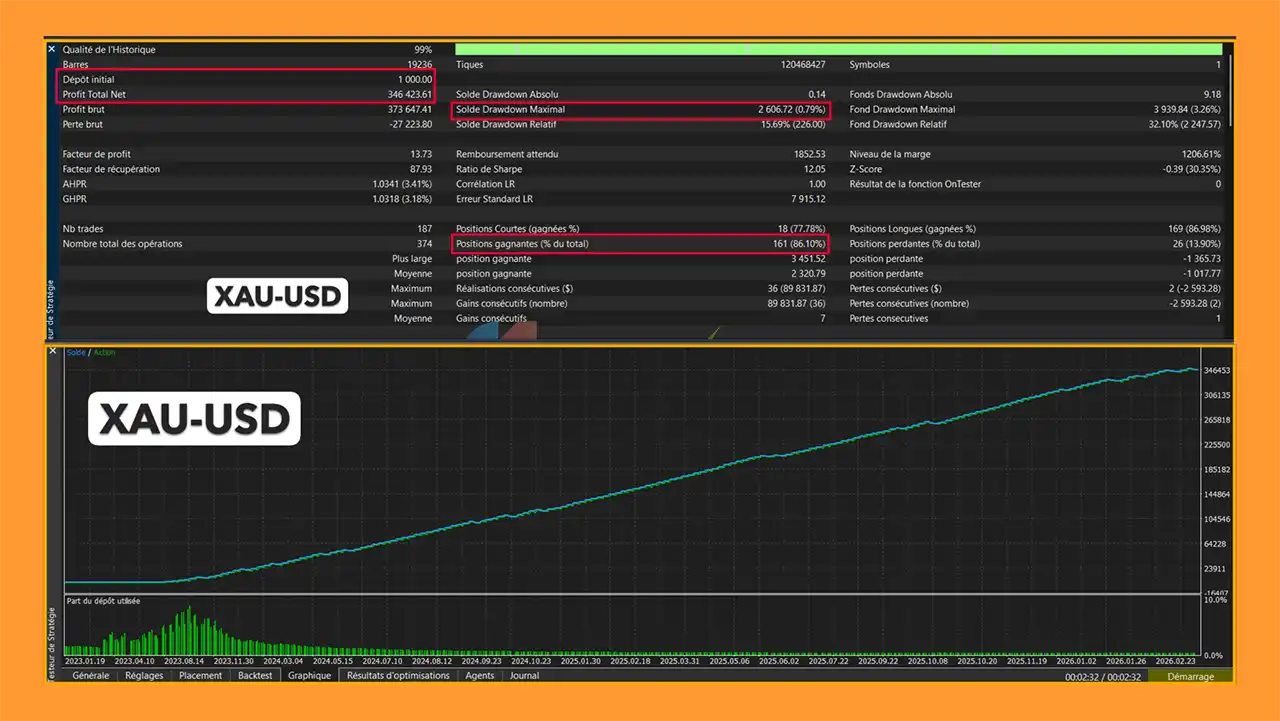The image size is (1280, 721).
Task: Click the Action legend label on graph
Action: (104, 353)
